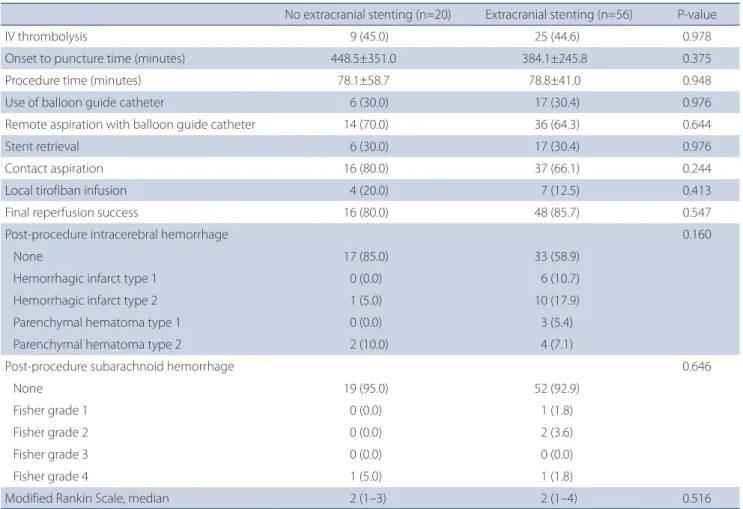Viewport: 743px width, 509px height.
Task: Select the 'Procedure time (minutes)' label
Action: (x=73, y=81)
